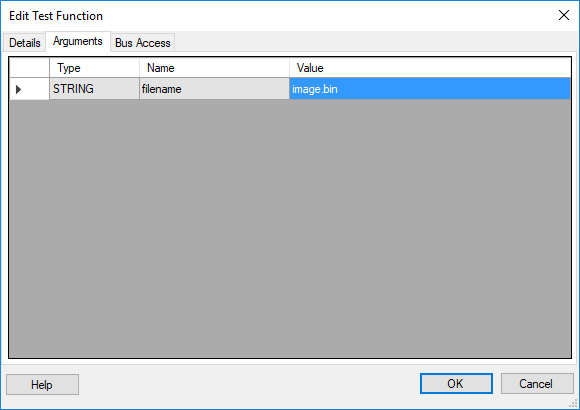Select the STRING type cell

coord(94,89)
